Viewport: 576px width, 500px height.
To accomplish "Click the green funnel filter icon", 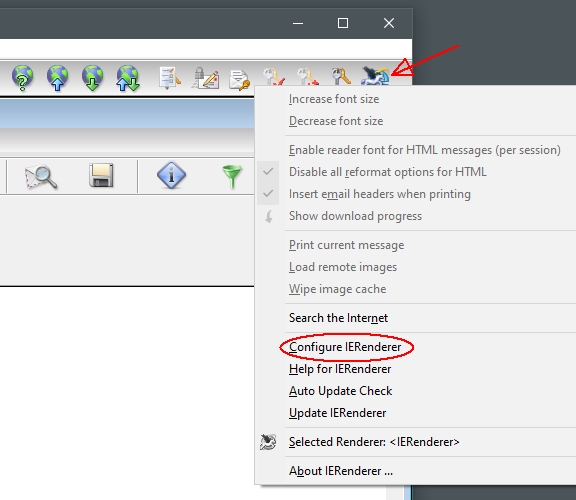I will 232,176.
